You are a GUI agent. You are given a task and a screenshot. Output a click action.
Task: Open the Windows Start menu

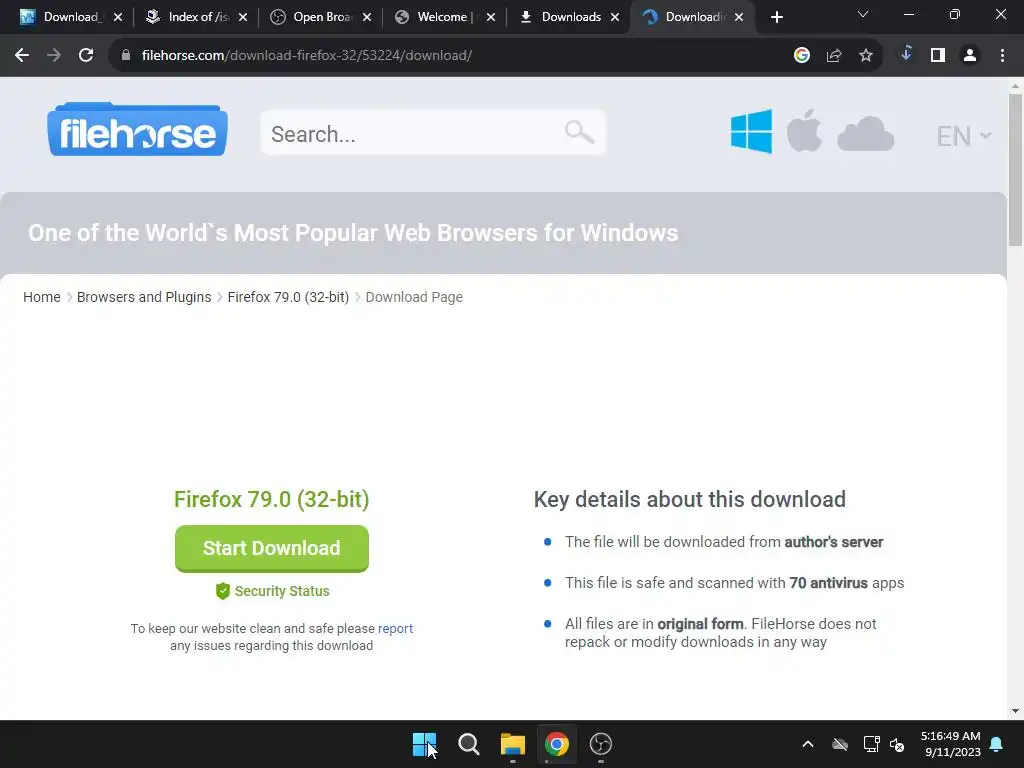424,744
